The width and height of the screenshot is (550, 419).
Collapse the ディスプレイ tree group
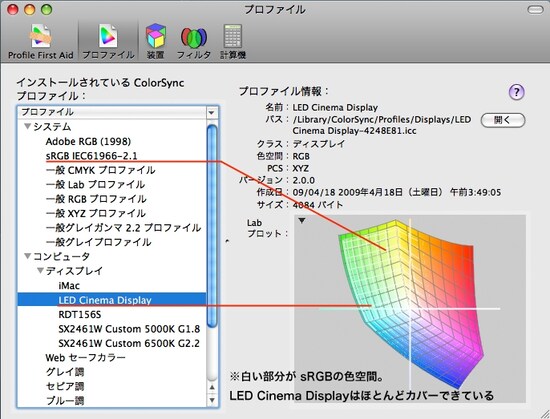[x=40, y=271]
